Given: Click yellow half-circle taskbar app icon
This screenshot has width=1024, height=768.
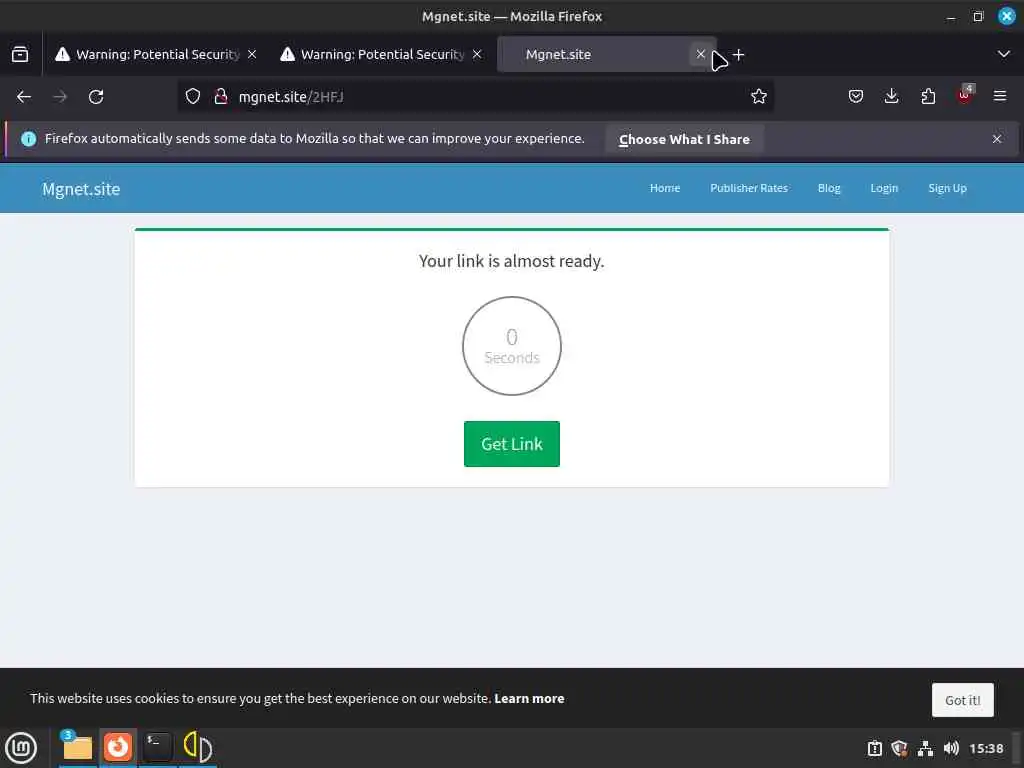Looking at the screenshot, I should coord(197,747).
